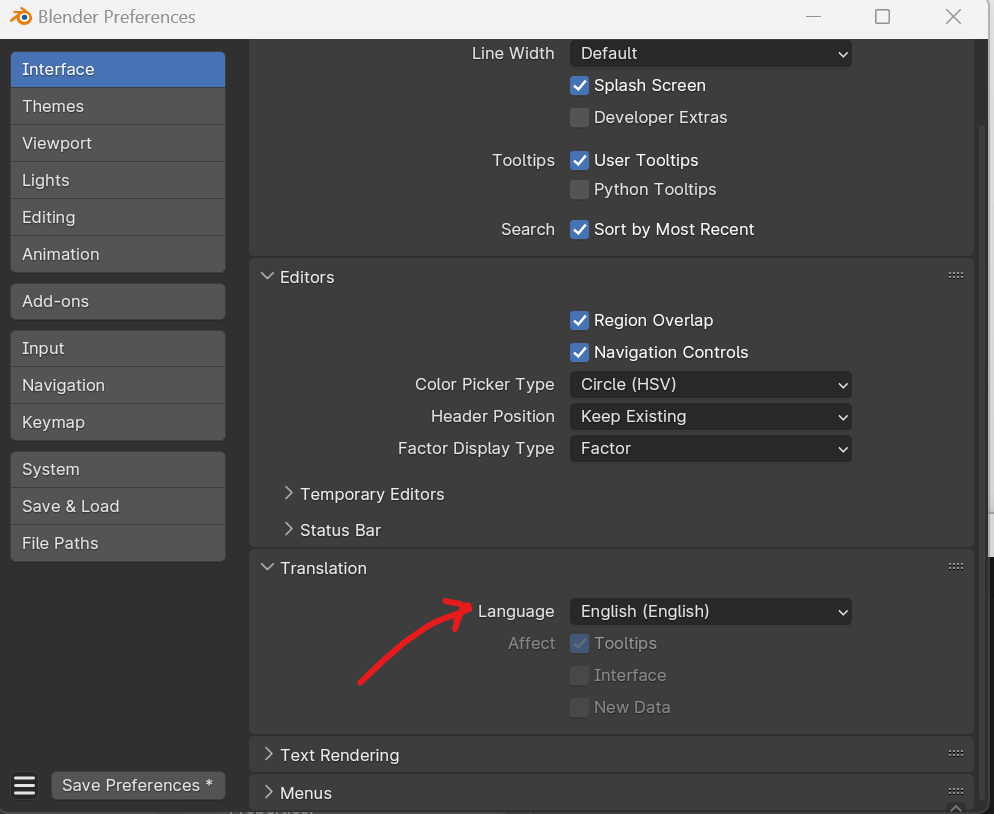The width and height of the screenshot is (994, 814).
Task: Close the Blender Preferences window
Action: [x=953, y=17]
